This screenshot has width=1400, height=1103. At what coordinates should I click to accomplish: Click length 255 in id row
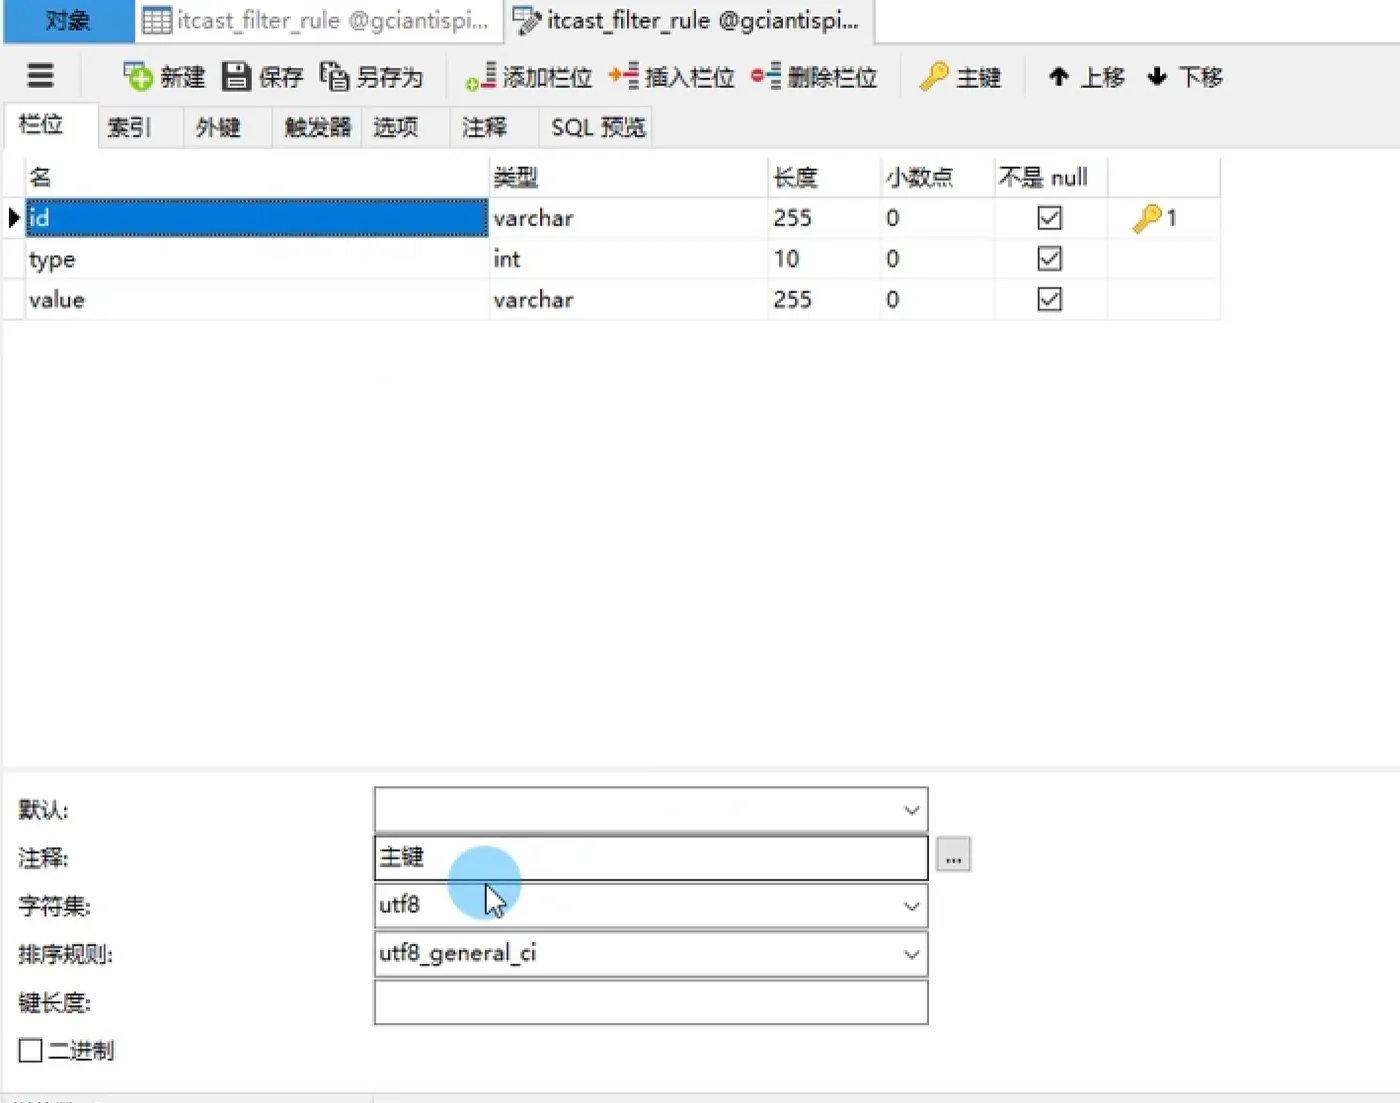824,218
